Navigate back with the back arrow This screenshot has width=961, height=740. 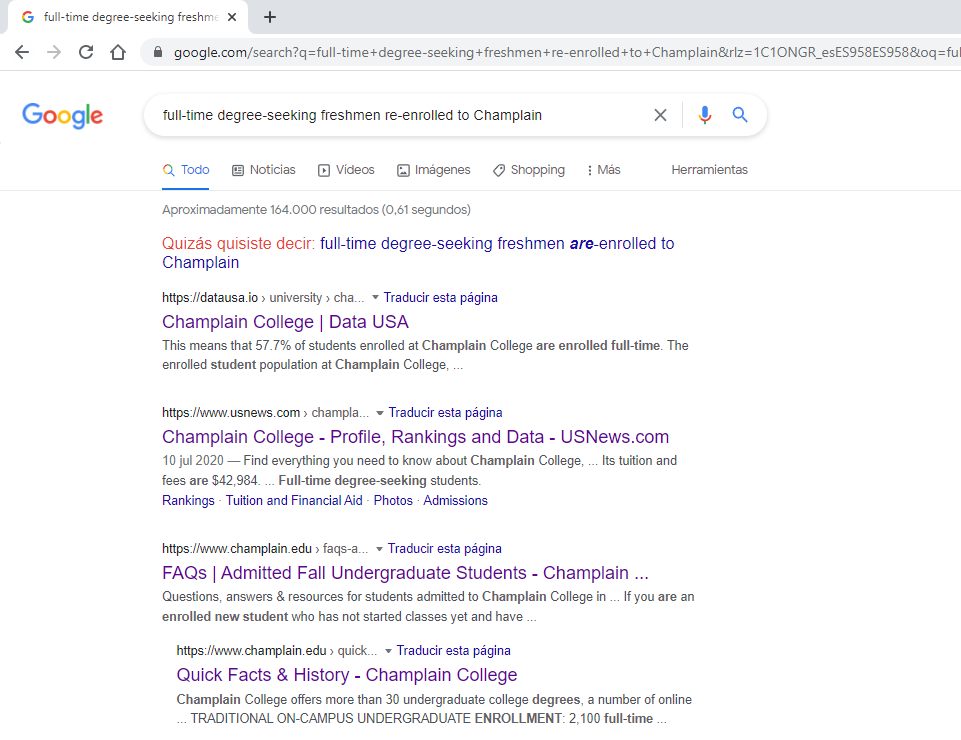[x=22, y=52]
